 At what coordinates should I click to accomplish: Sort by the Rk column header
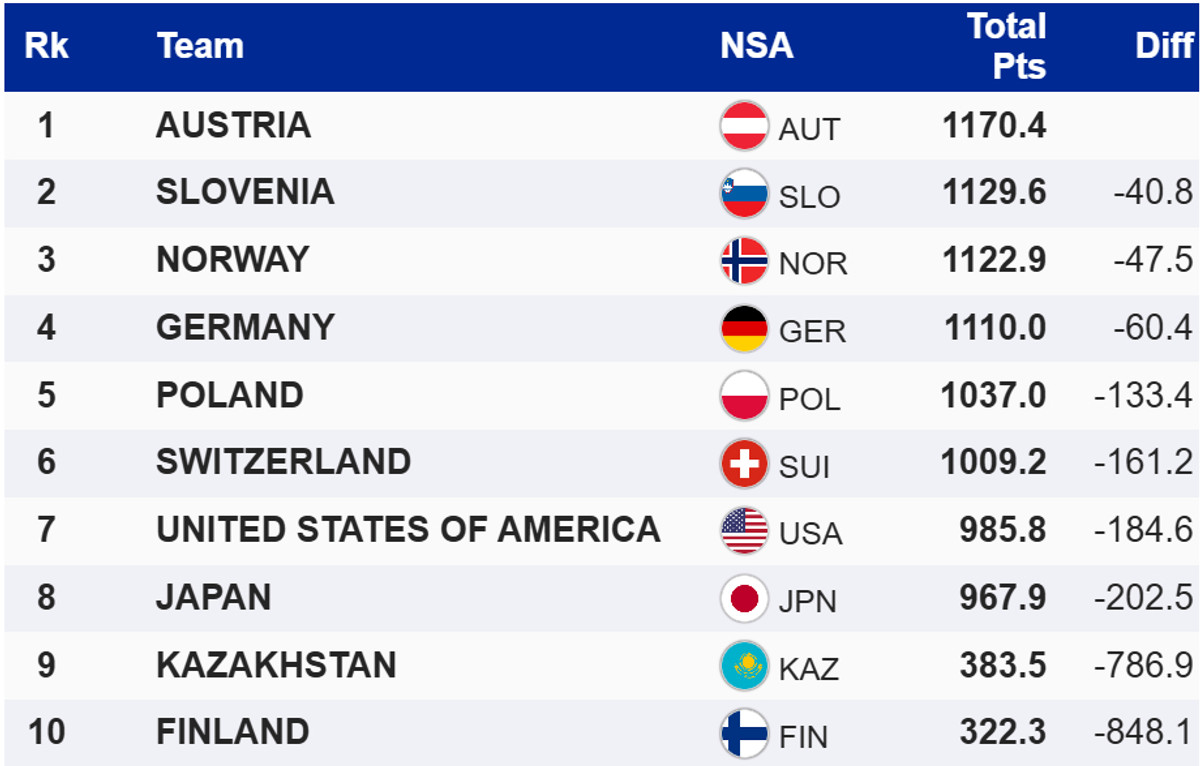[x=46, y=46]
